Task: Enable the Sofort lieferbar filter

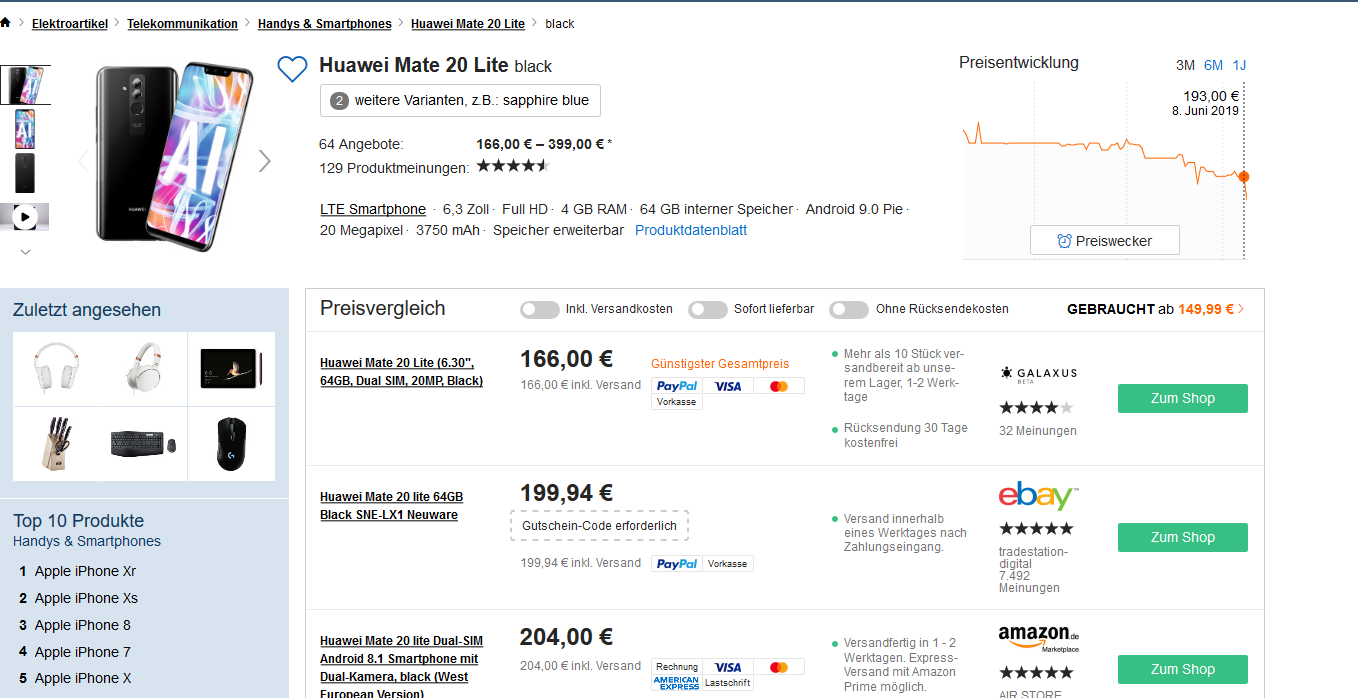Action: tap(708, 310)
